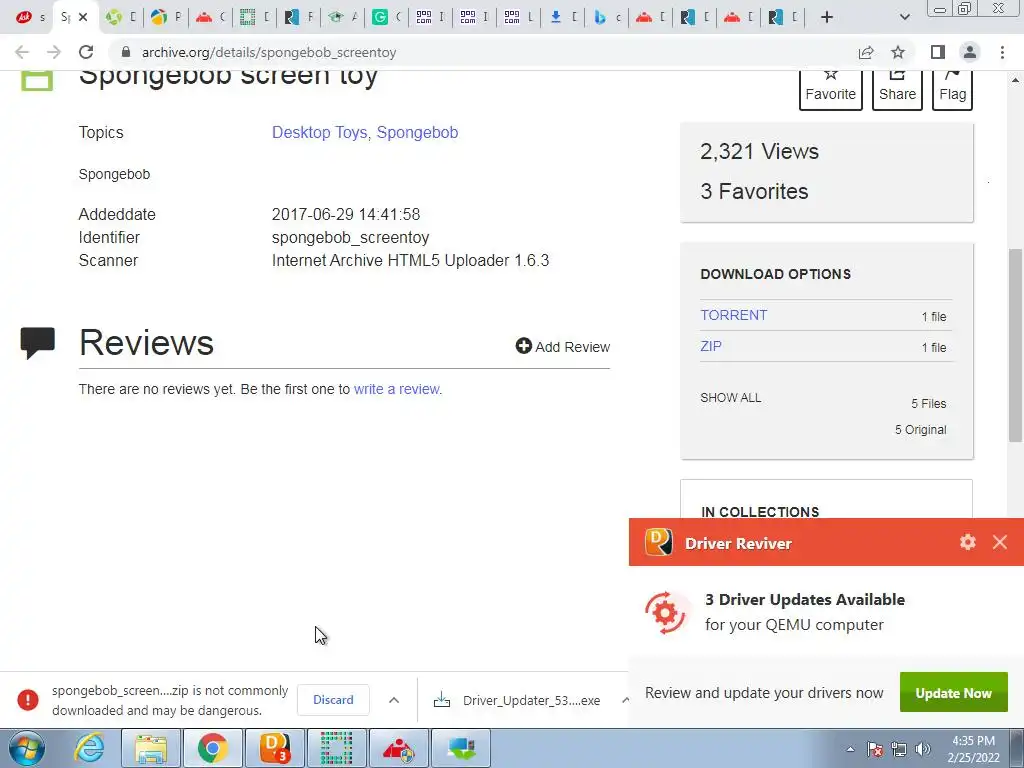Viewport: 1024px width, 768px height.
Task: Click Add Review with the plus icon
Action: point(562,347)
